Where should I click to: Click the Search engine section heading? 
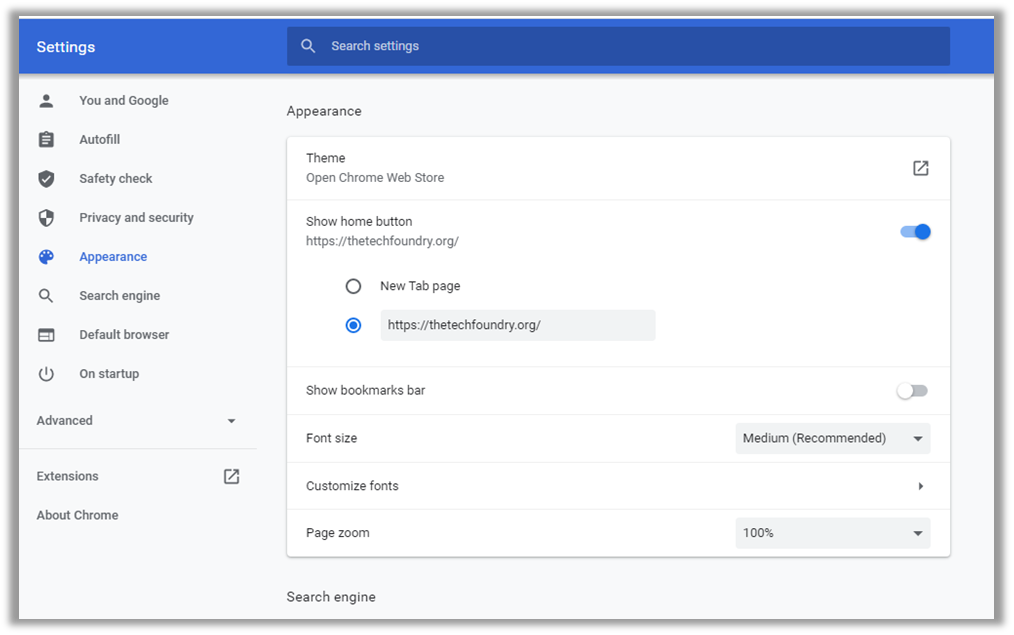331,597
